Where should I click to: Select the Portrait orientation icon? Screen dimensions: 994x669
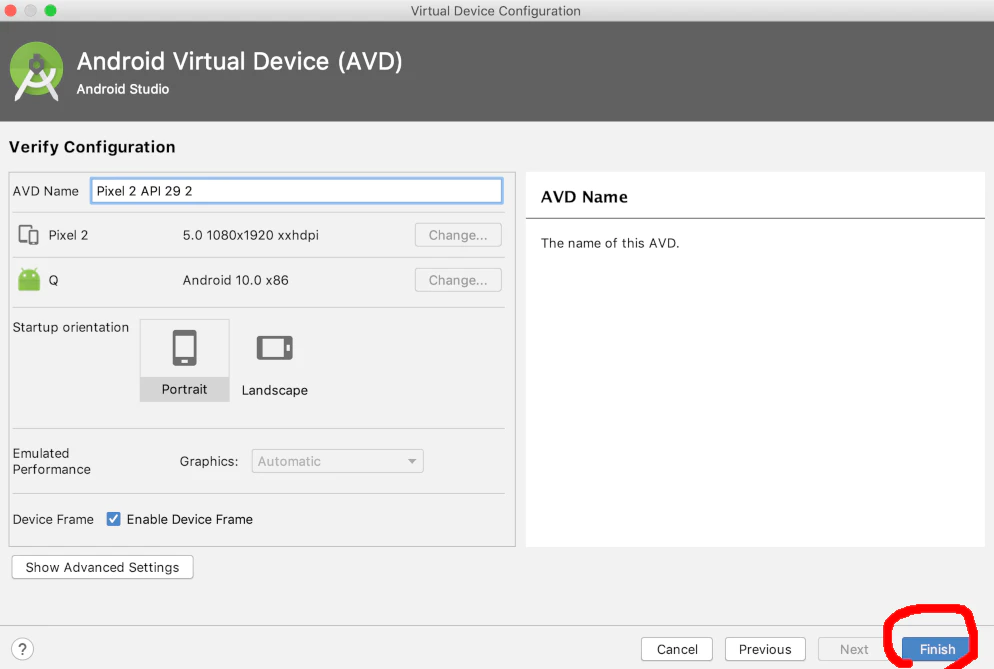[x=184, y=347]
